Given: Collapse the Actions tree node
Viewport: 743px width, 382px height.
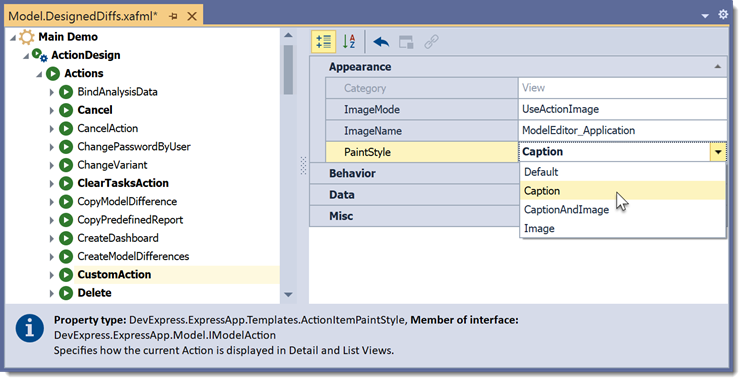Looking at the screenshot, I should click(39, 74).
